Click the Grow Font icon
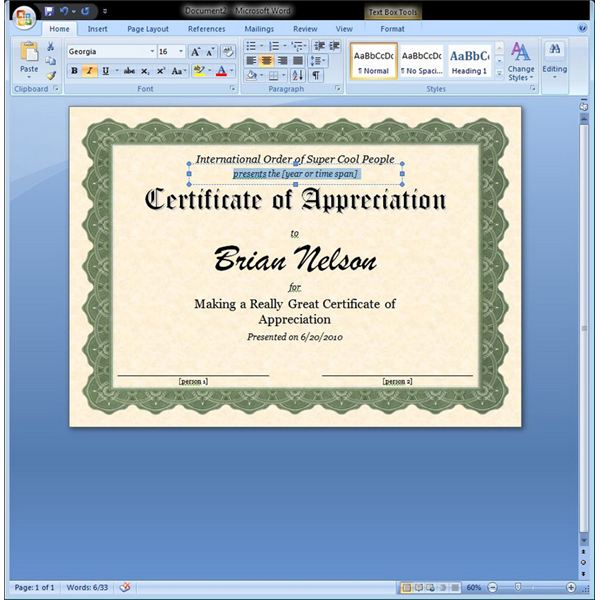The width and height of the screenshot is (600, 600). click(x=195, y=51)
